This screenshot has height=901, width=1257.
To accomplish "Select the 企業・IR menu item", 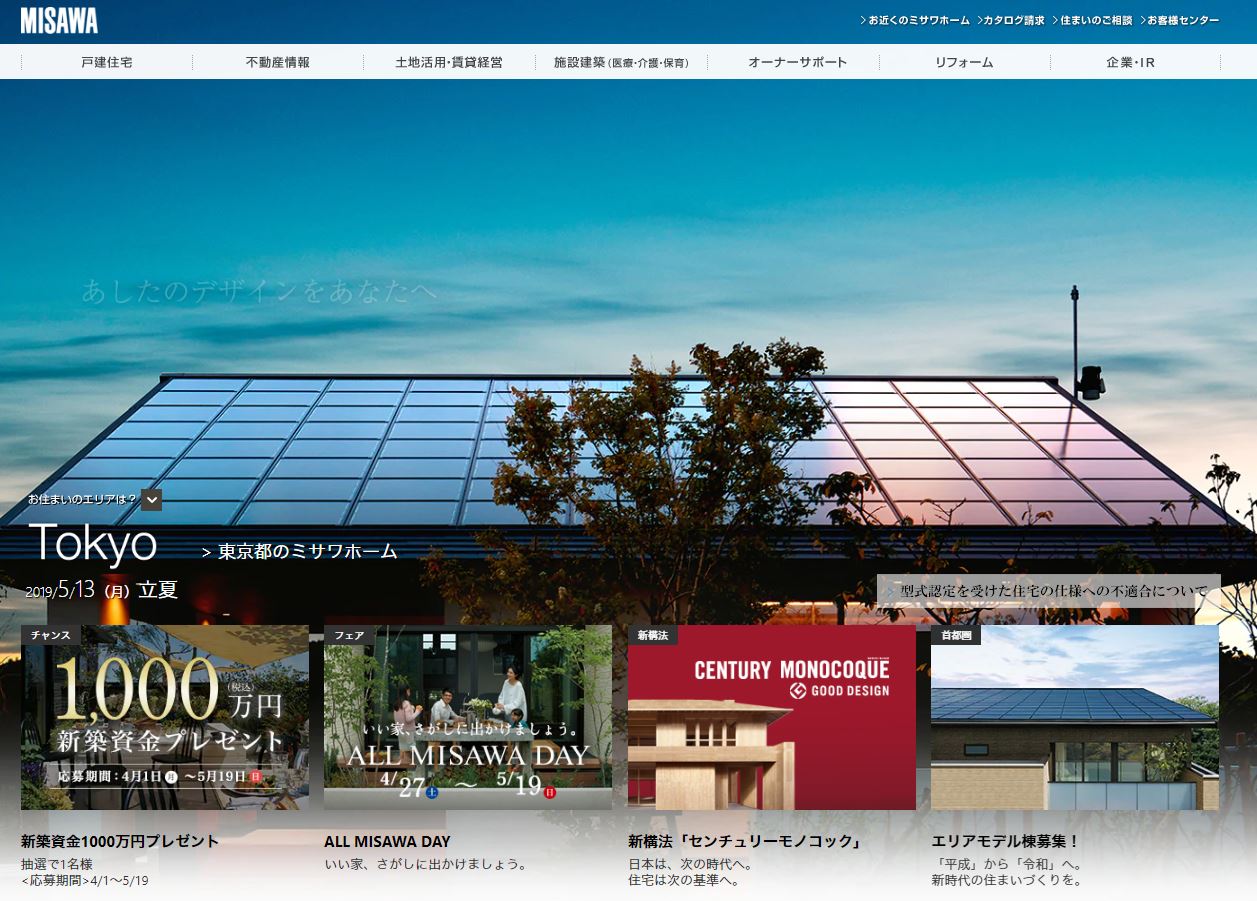I will pos(1131,62).
